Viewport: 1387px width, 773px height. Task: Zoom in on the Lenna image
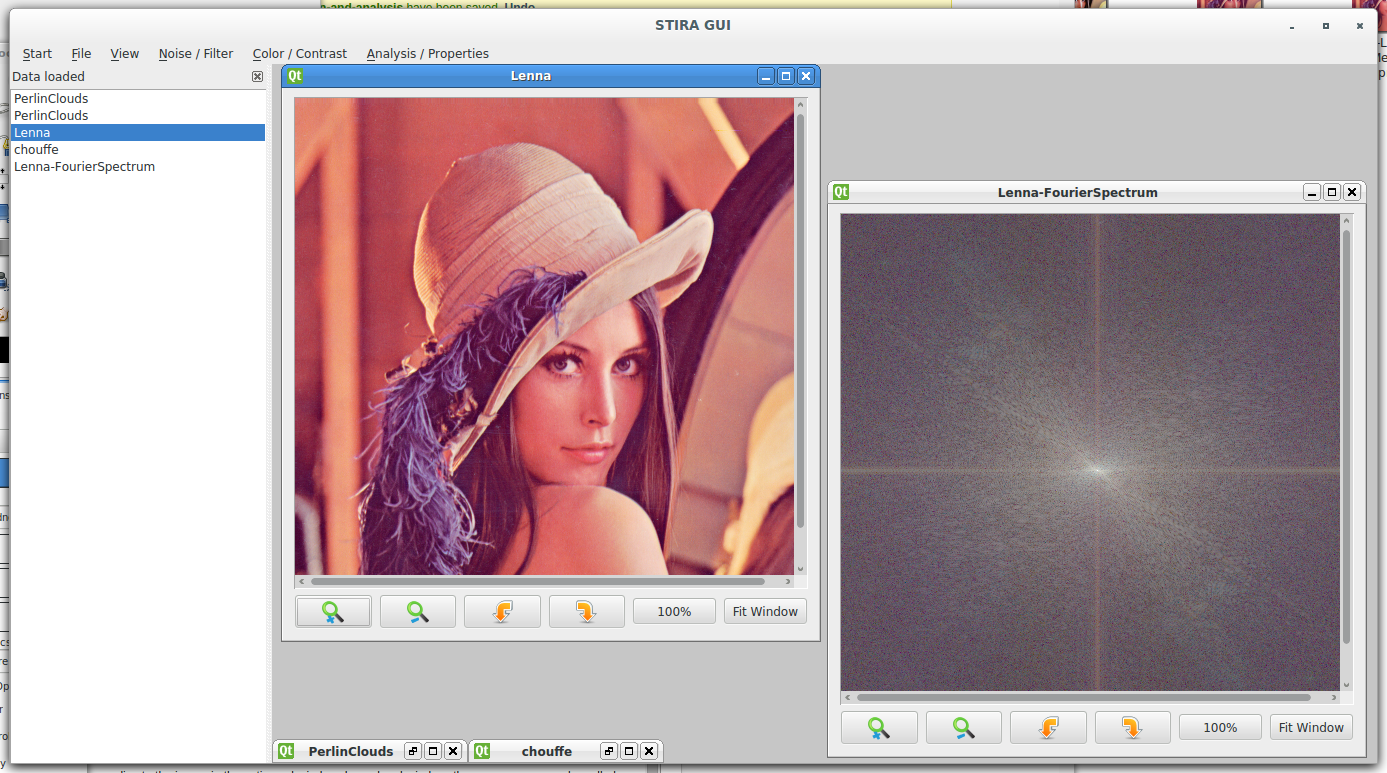pyautogui.click(x=333, y=611)
